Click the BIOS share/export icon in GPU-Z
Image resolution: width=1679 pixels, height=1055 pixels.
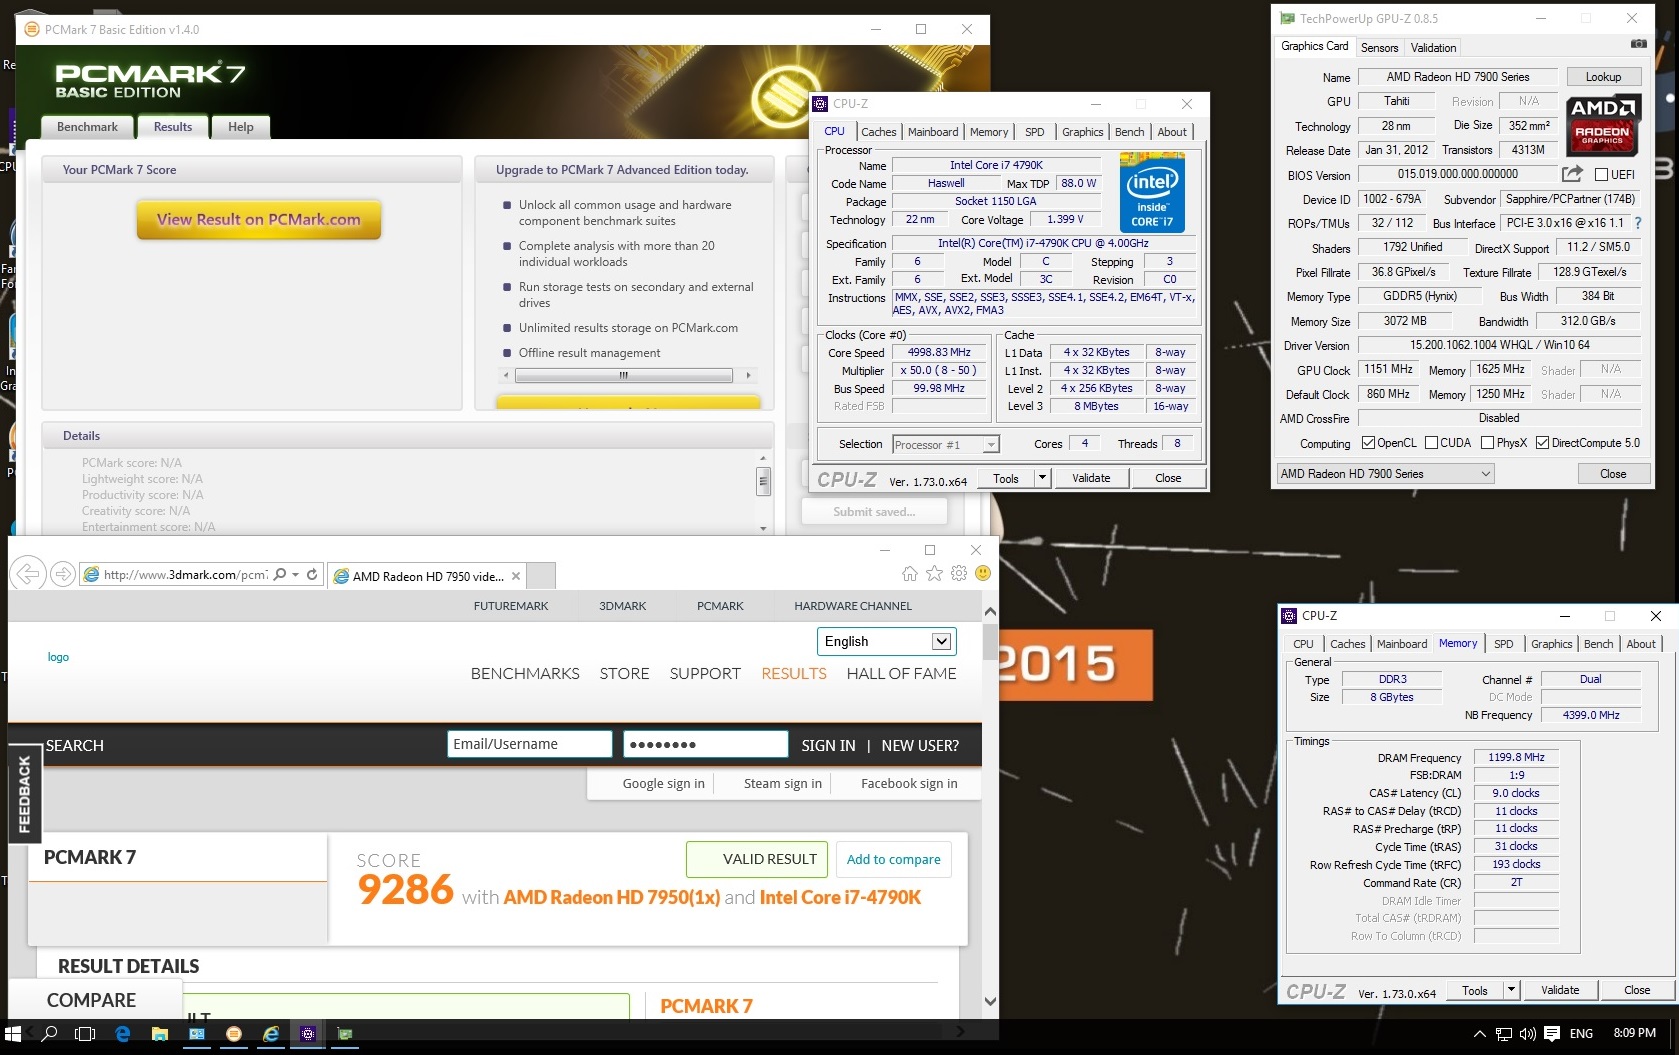[x=1573, y=174]
